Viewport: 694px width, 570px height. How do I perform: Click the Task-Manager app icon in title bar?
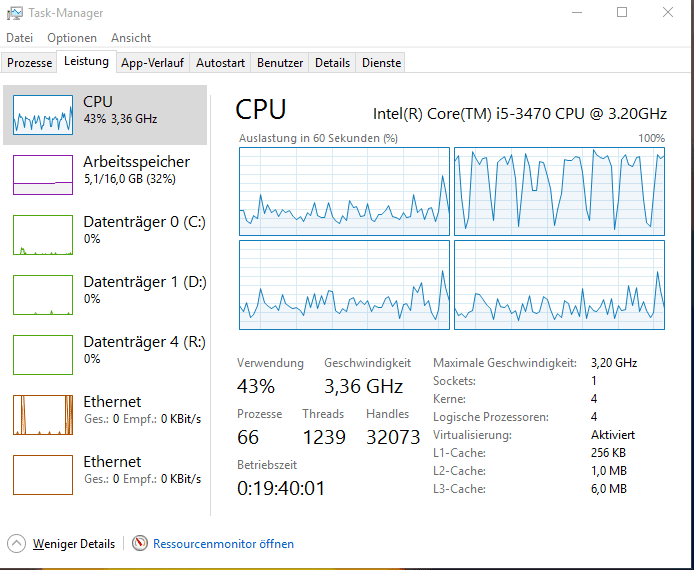(x=15, y=13)
